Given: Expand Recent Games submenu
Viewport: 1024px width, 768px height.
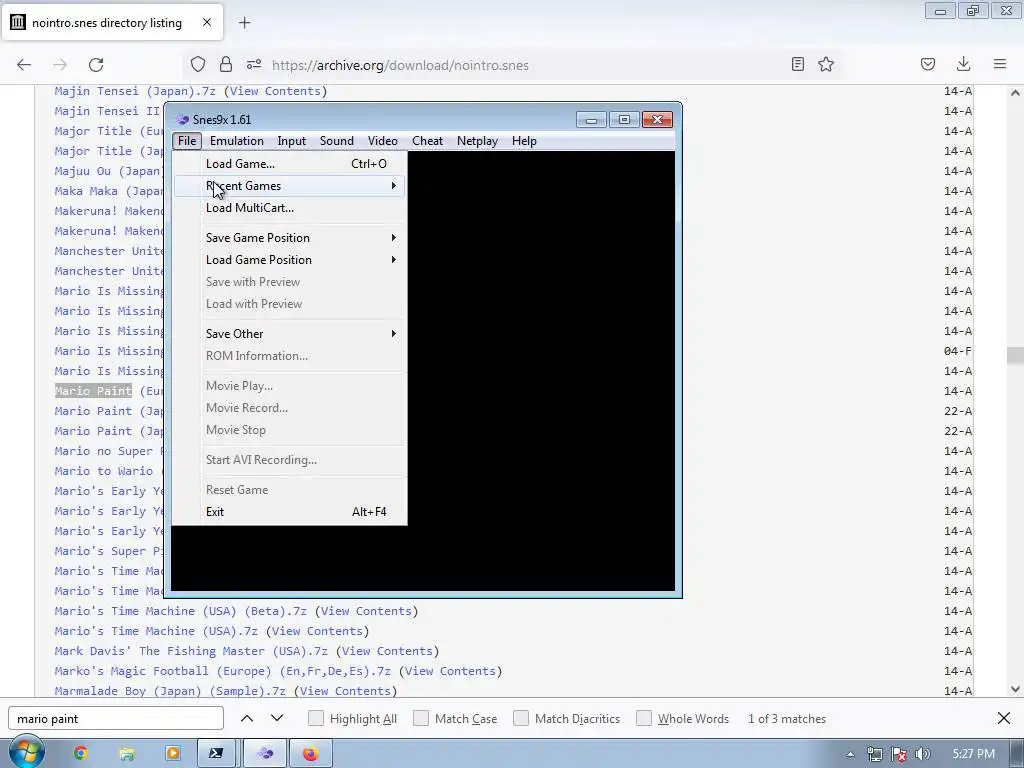Looking at the screenshot, I should click(289, 186).
